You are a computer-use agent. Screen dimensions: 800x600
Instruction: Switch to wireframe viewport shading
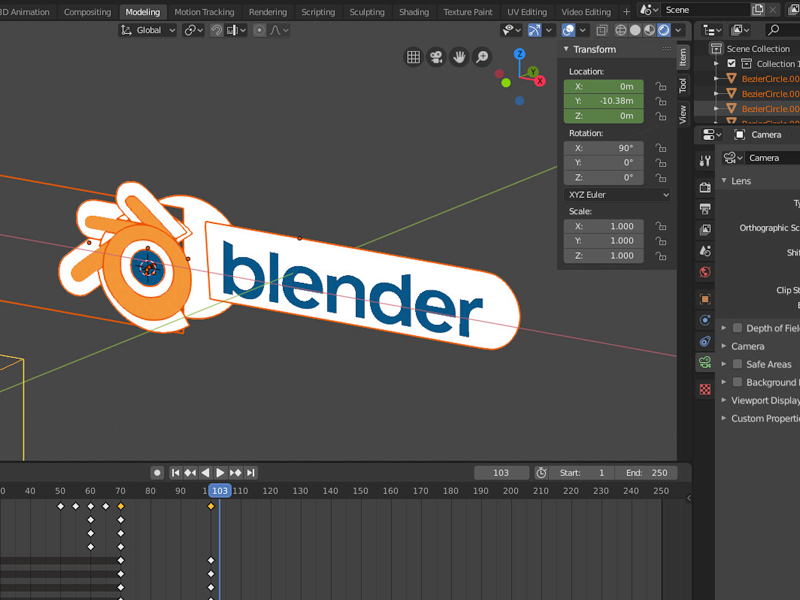620,30
